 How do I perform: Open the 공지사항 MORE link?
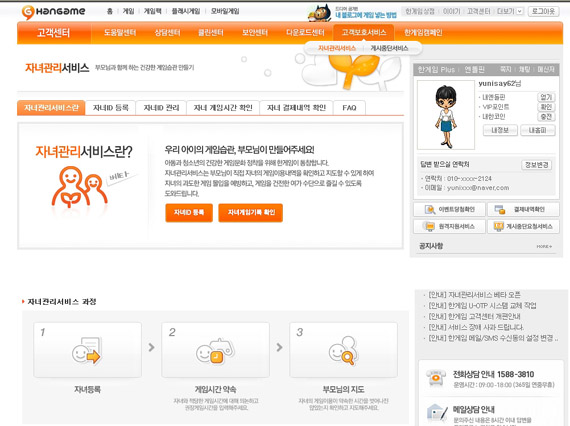pos(544,246)
